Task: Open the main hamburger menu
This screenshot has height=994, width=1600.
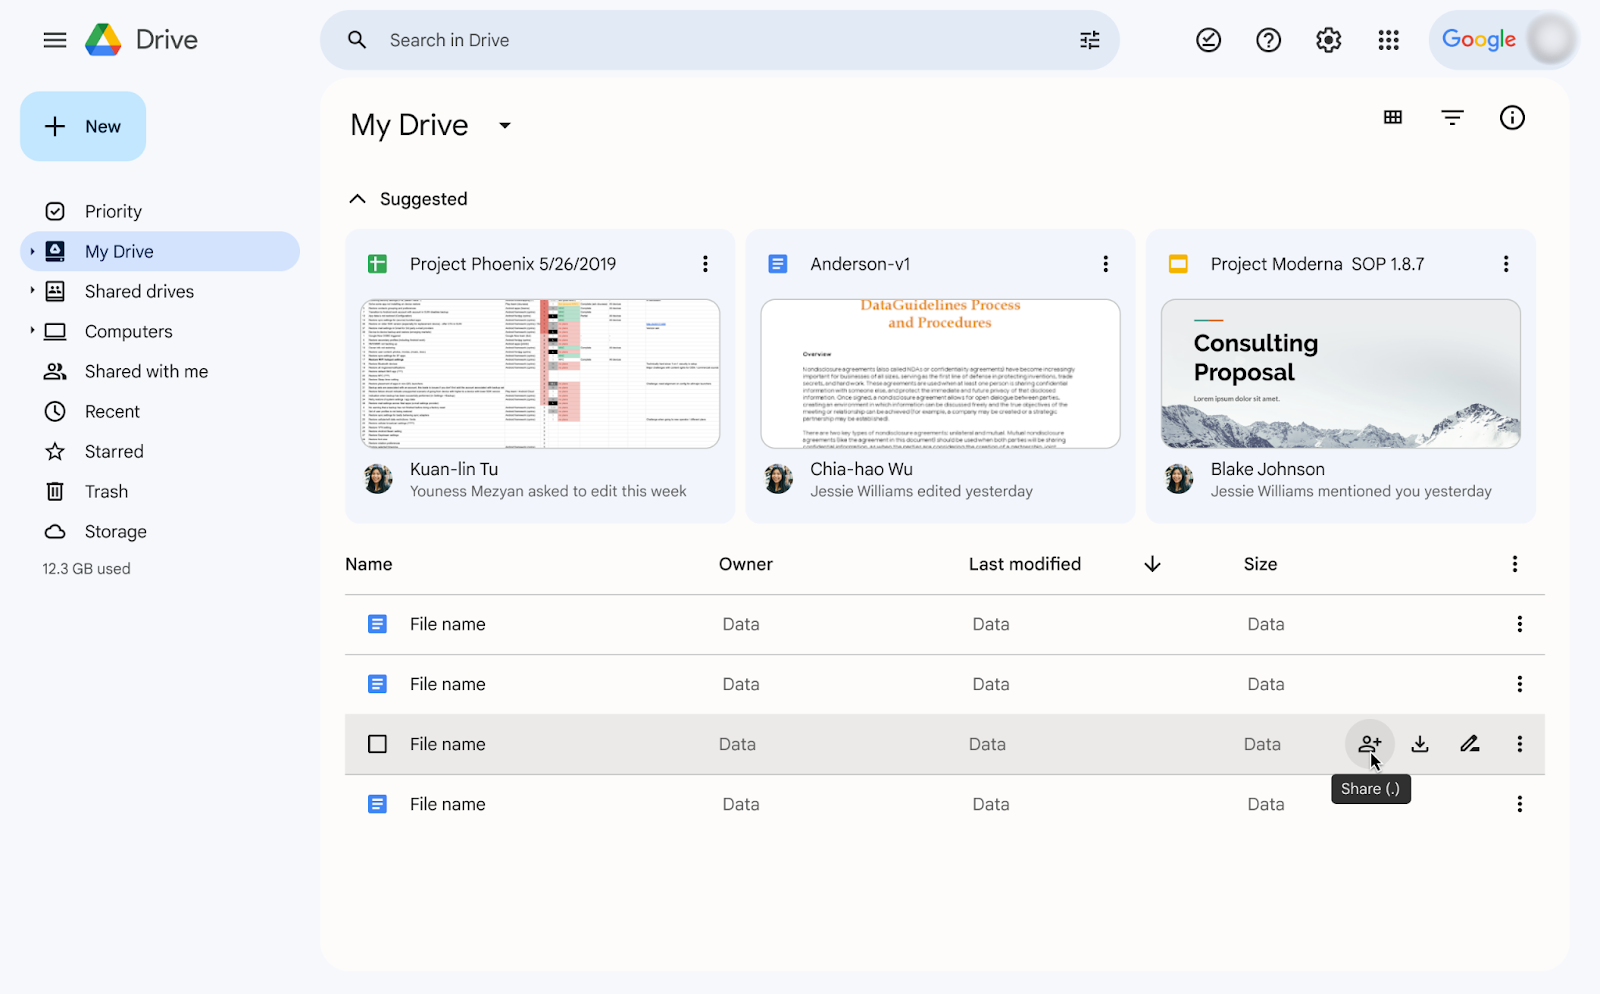Action: (55, 40)
